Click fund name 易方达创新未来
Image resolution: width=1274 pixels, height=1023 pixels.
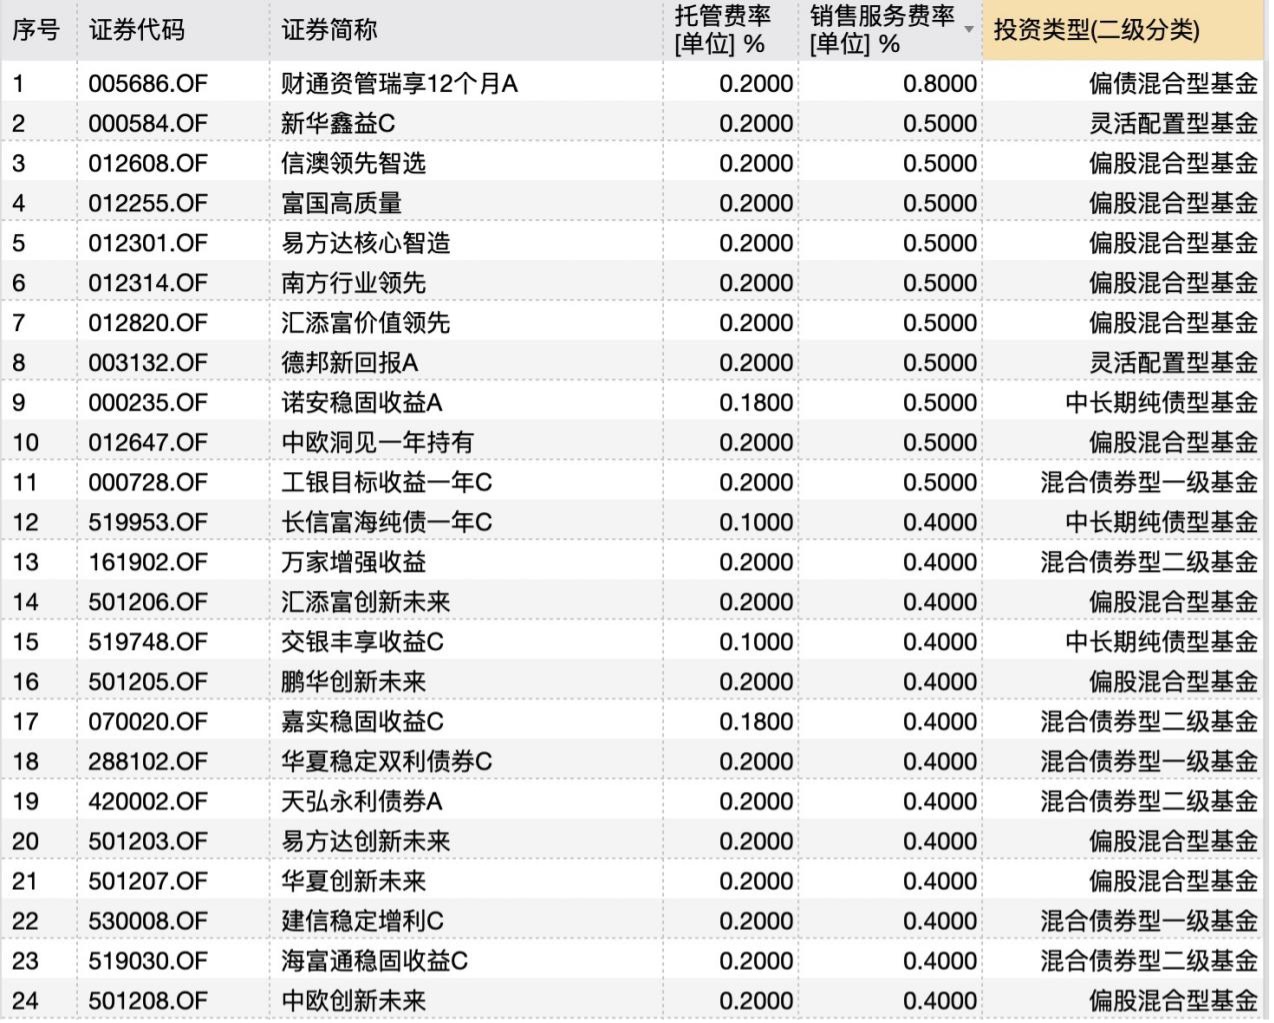365,842
